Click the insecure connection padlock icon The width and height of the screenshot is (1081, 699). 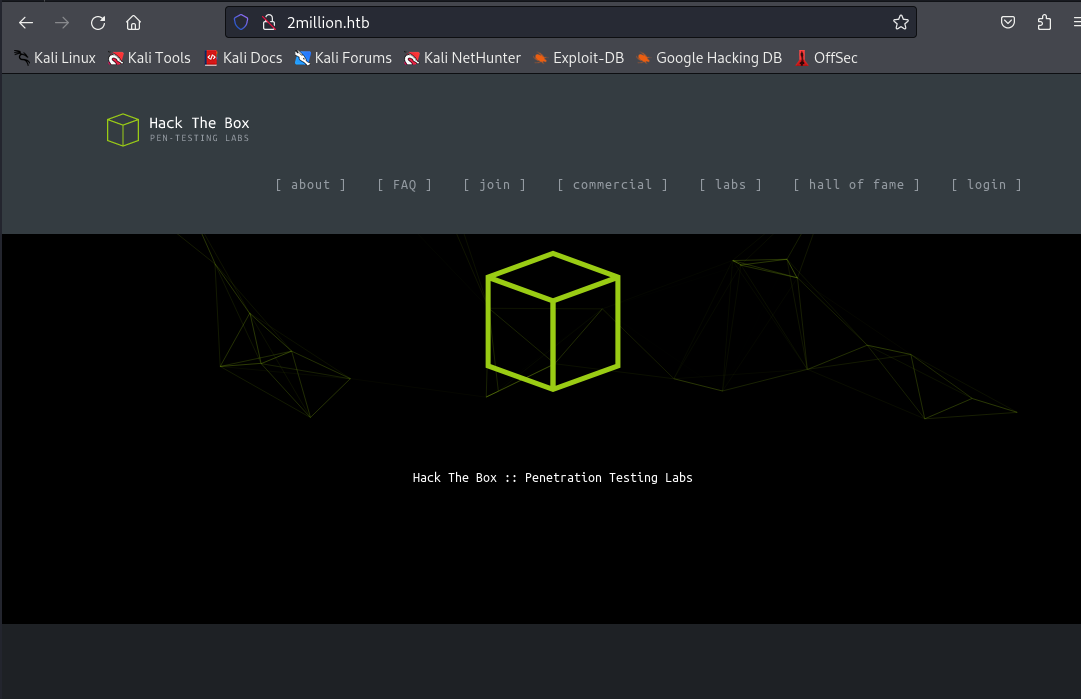267,23
